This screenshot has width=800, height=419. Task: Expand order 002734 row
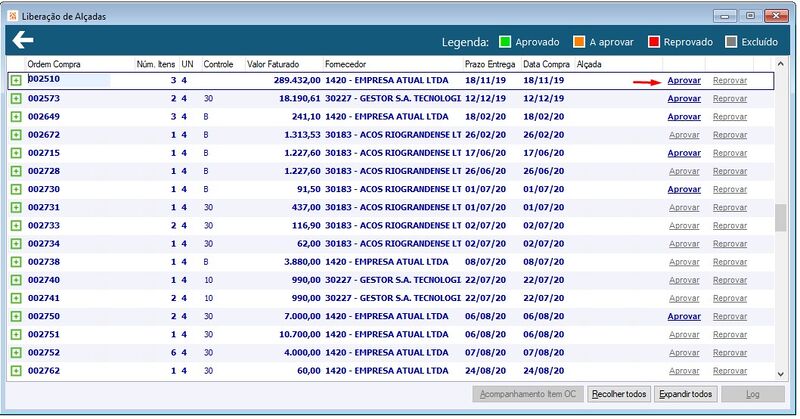point(16,244)
